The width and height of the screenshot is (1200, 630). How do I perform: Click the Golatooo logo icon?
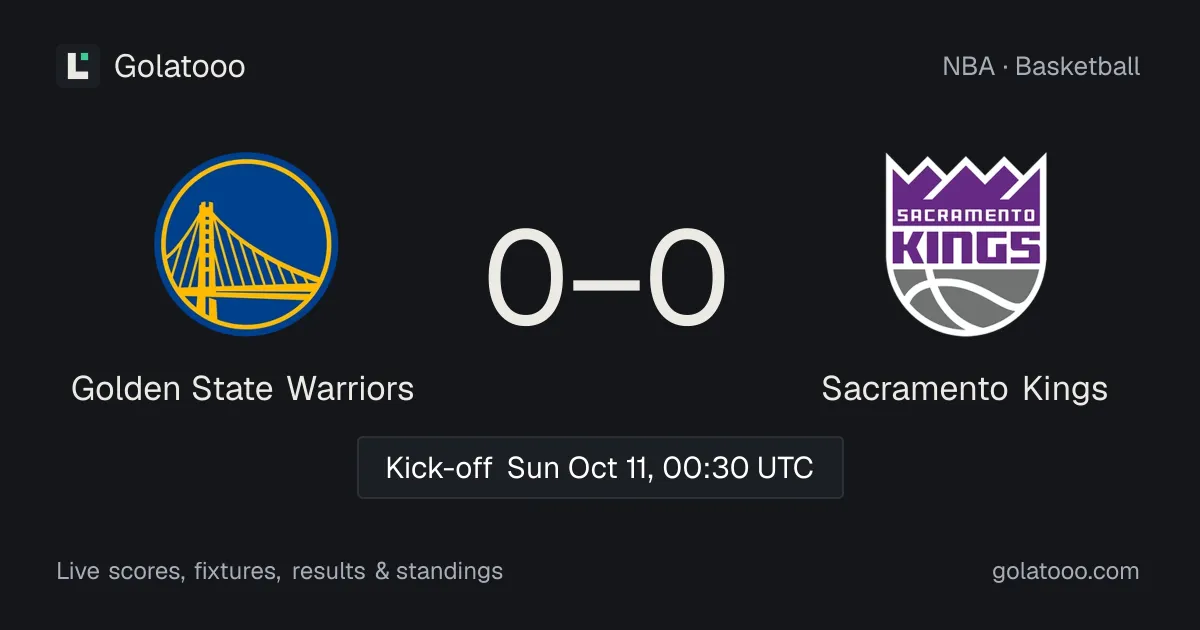point(78,66)
